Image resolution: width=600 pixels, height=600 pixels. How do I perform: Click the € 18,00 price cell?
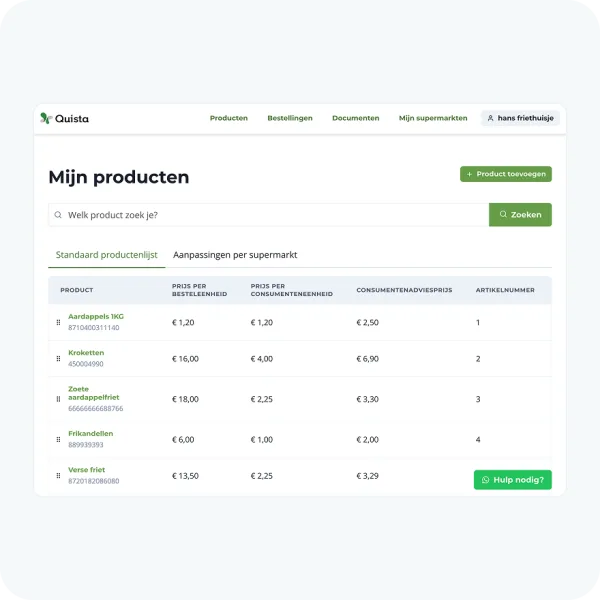(185, 399)
